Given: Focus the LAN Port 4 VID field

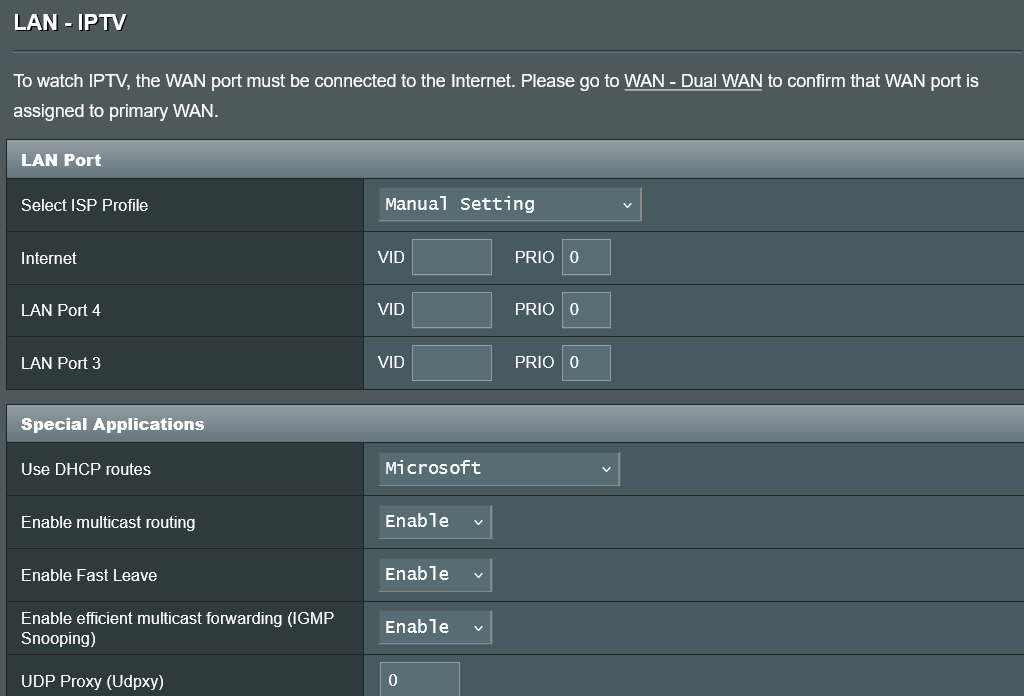Looking at the screenshot, I should click(x=451, y=310).
